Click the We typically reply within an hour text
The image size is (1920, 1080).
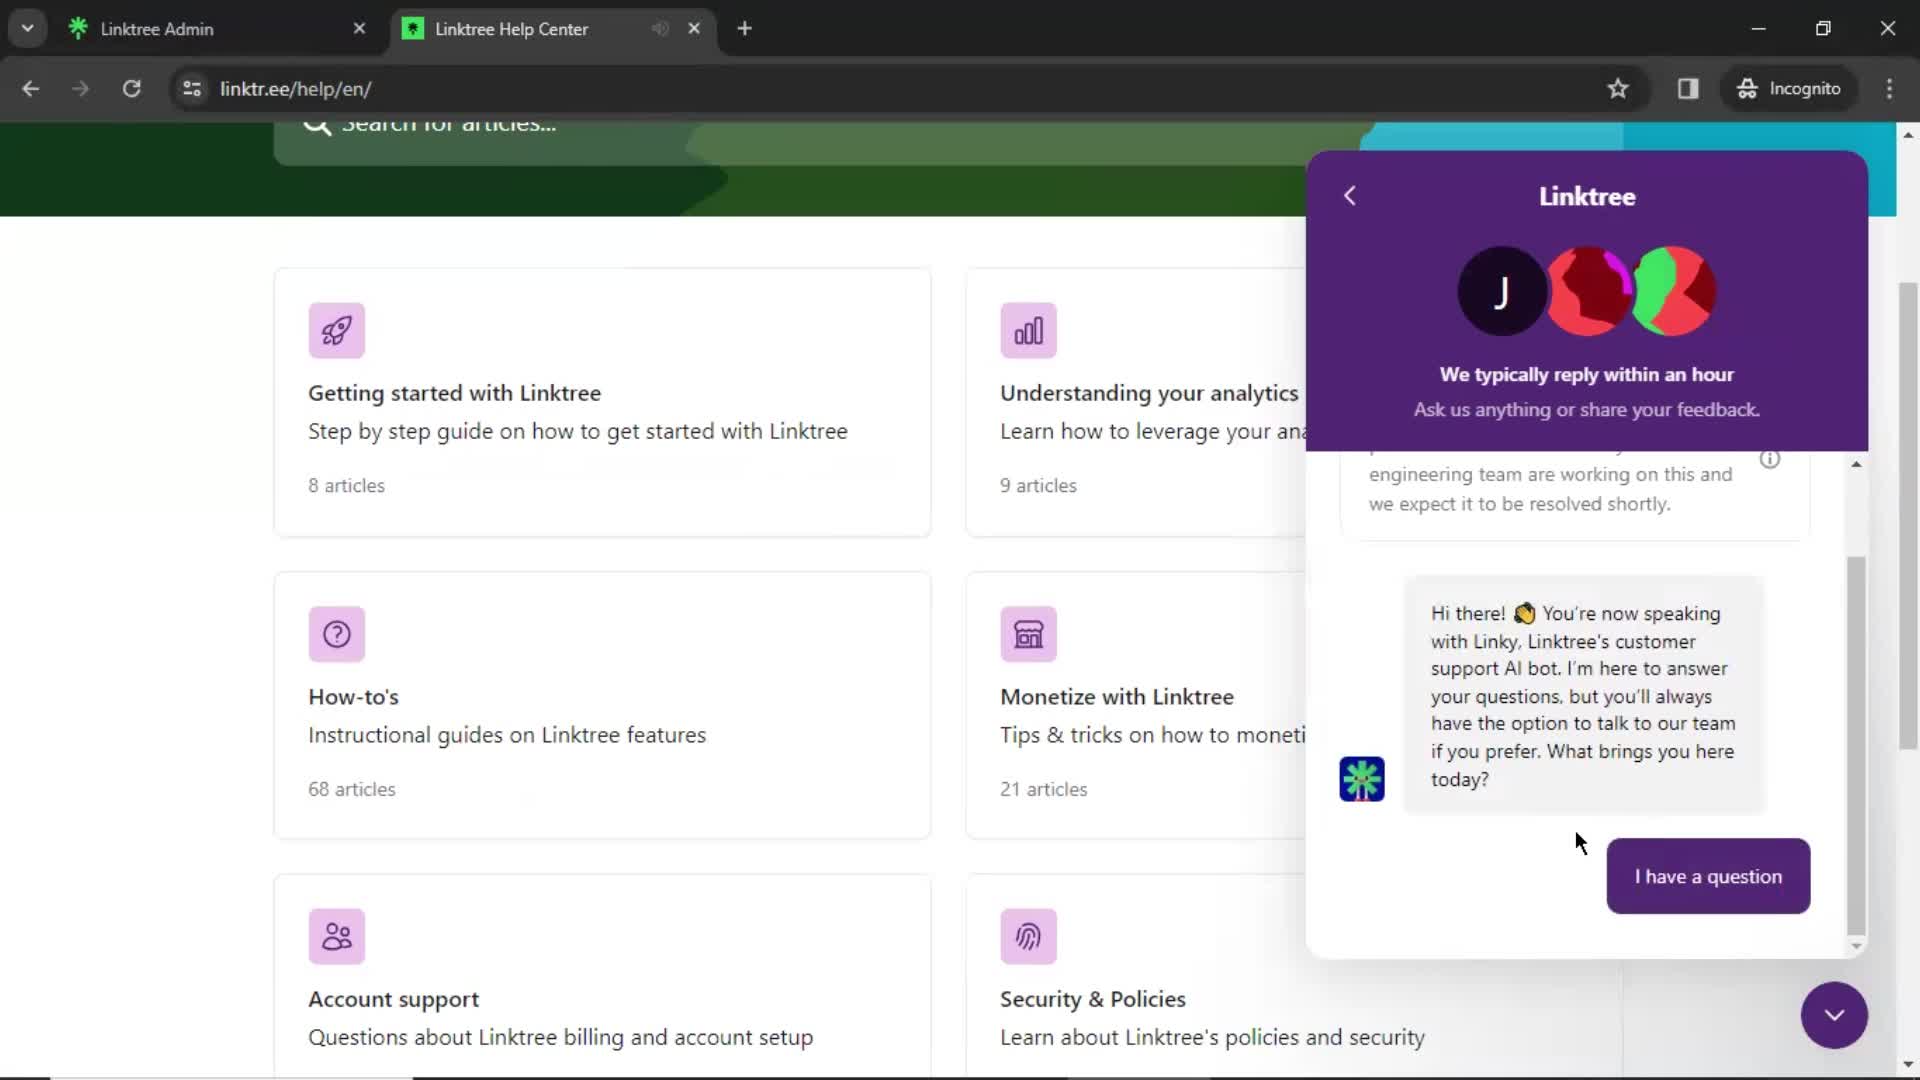(x=1586, y=374)
